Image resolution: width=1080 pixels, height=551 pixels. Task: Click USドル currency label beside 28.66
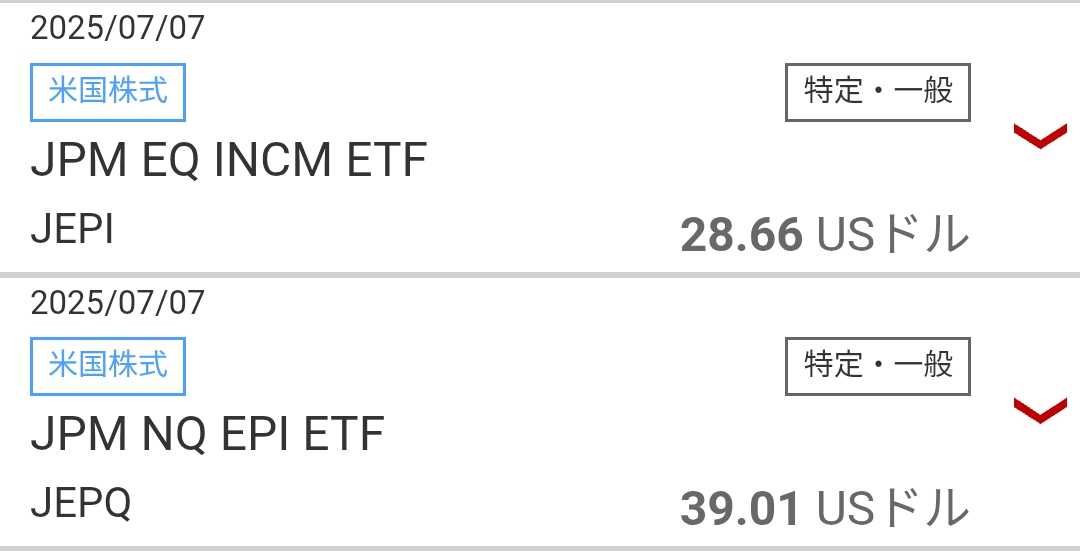click(893, 236)
